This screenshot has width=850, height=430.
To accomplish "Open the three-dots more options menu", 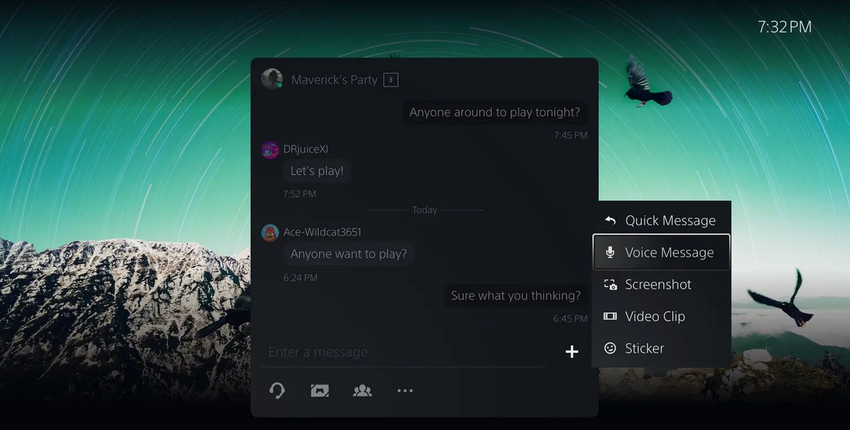I will (x=405, y=391).
